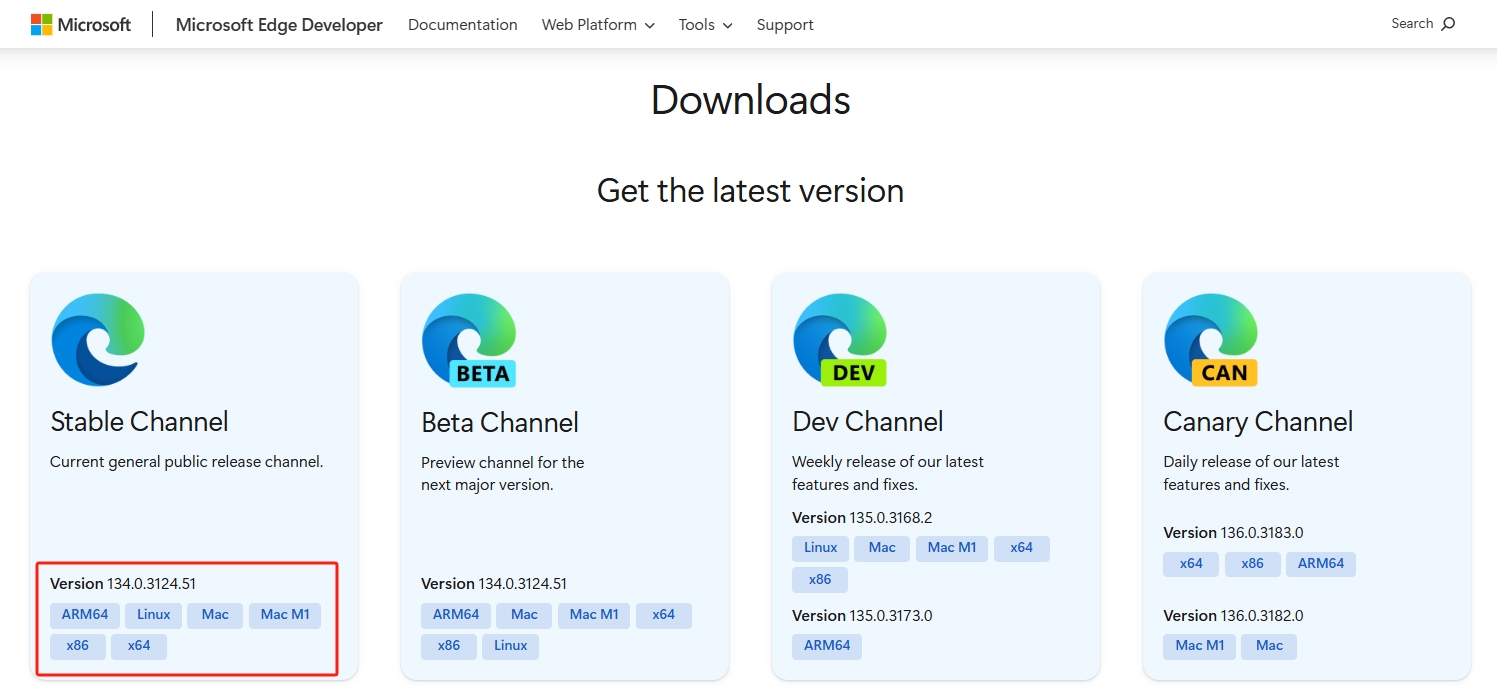The height and width of the screenshot is (700, 1497).
Task: Download Beta Channel x86 build
Action: click(x=449, y=646)
